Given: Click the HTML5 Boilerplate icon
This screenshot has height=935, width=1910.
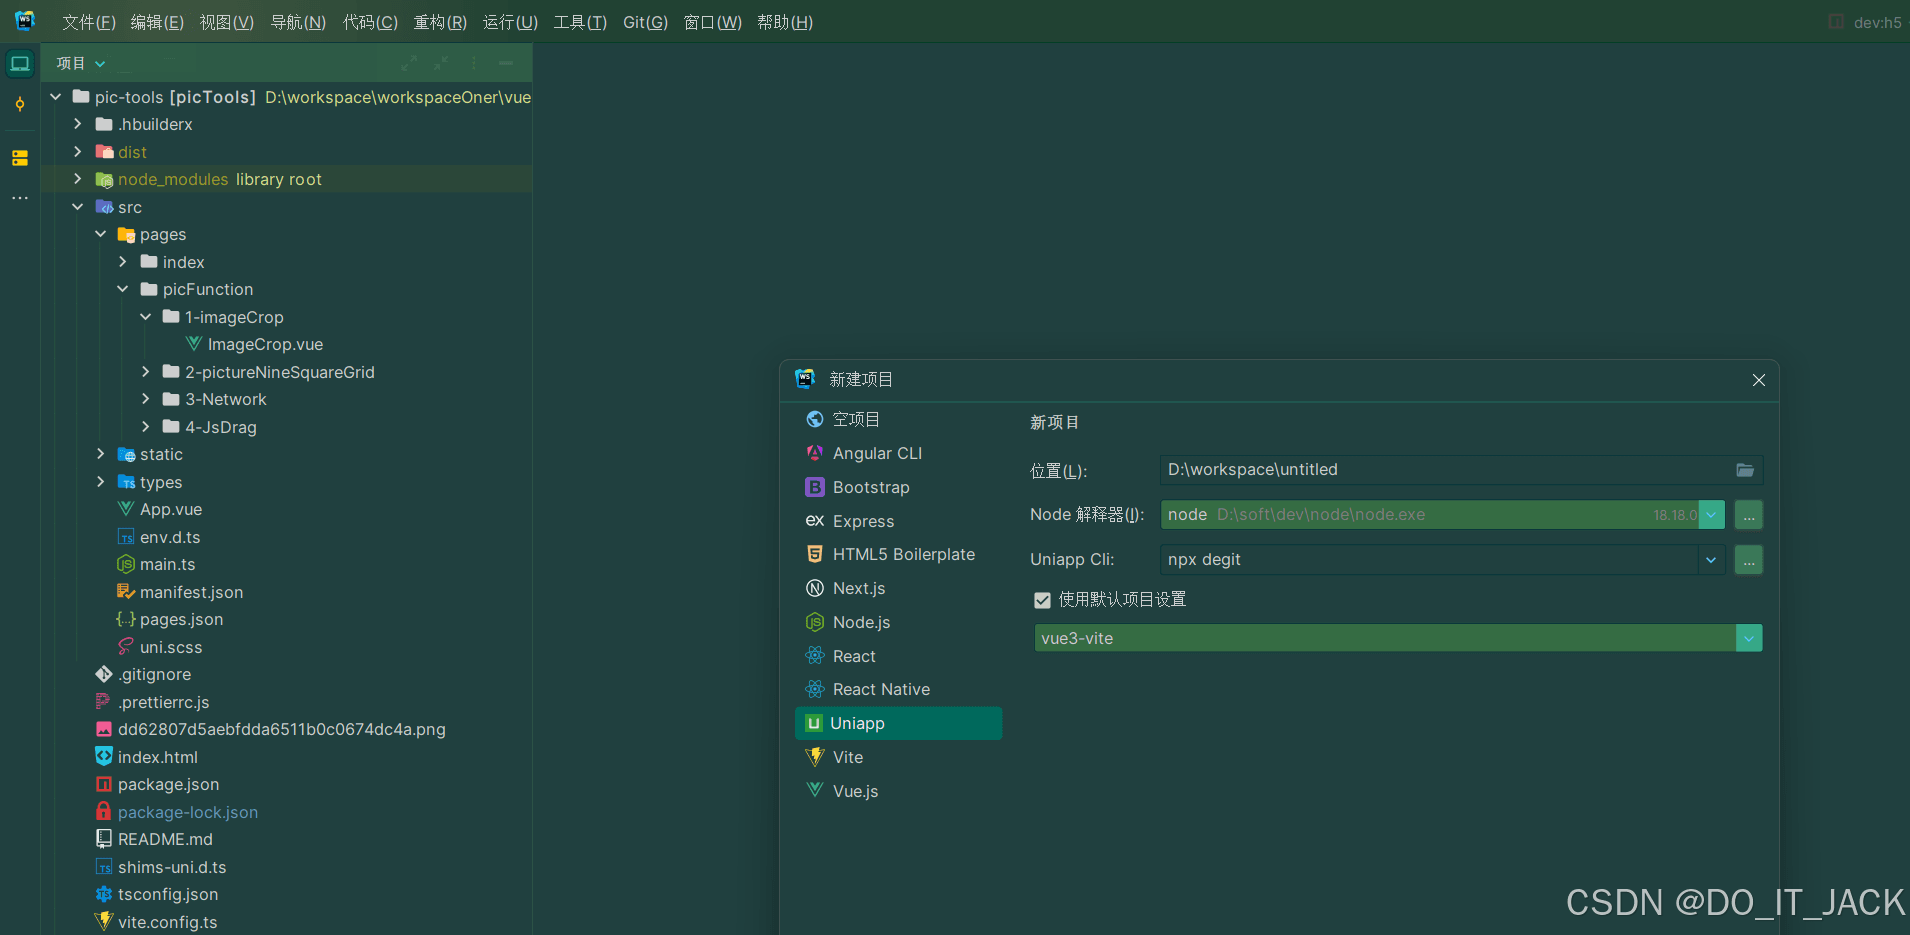Looking at the screenshot, I should (815, 554).
